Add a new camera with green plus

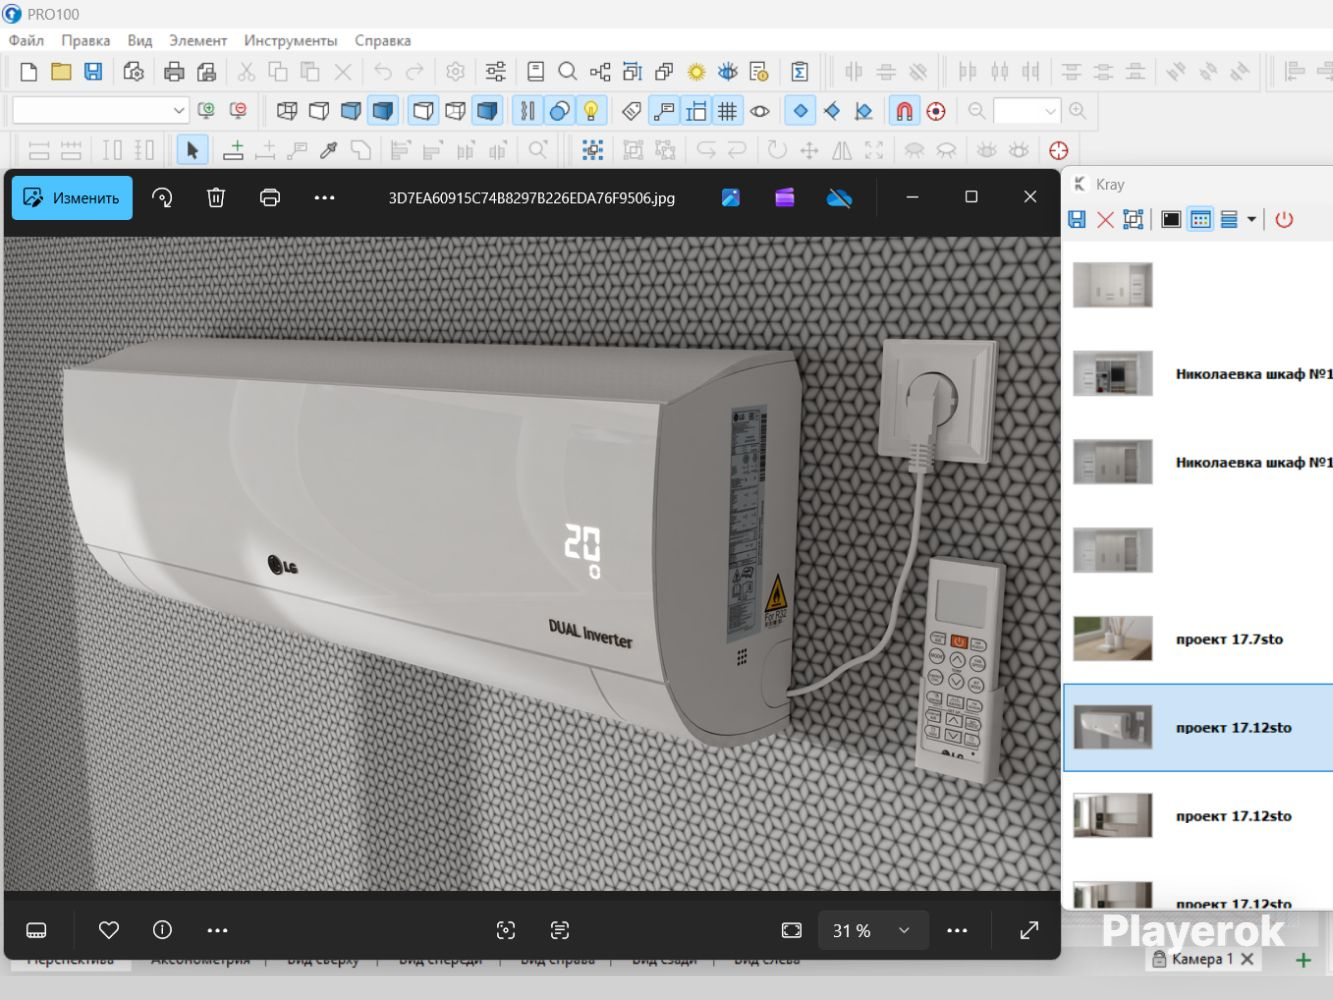[x=1303, y=960]
